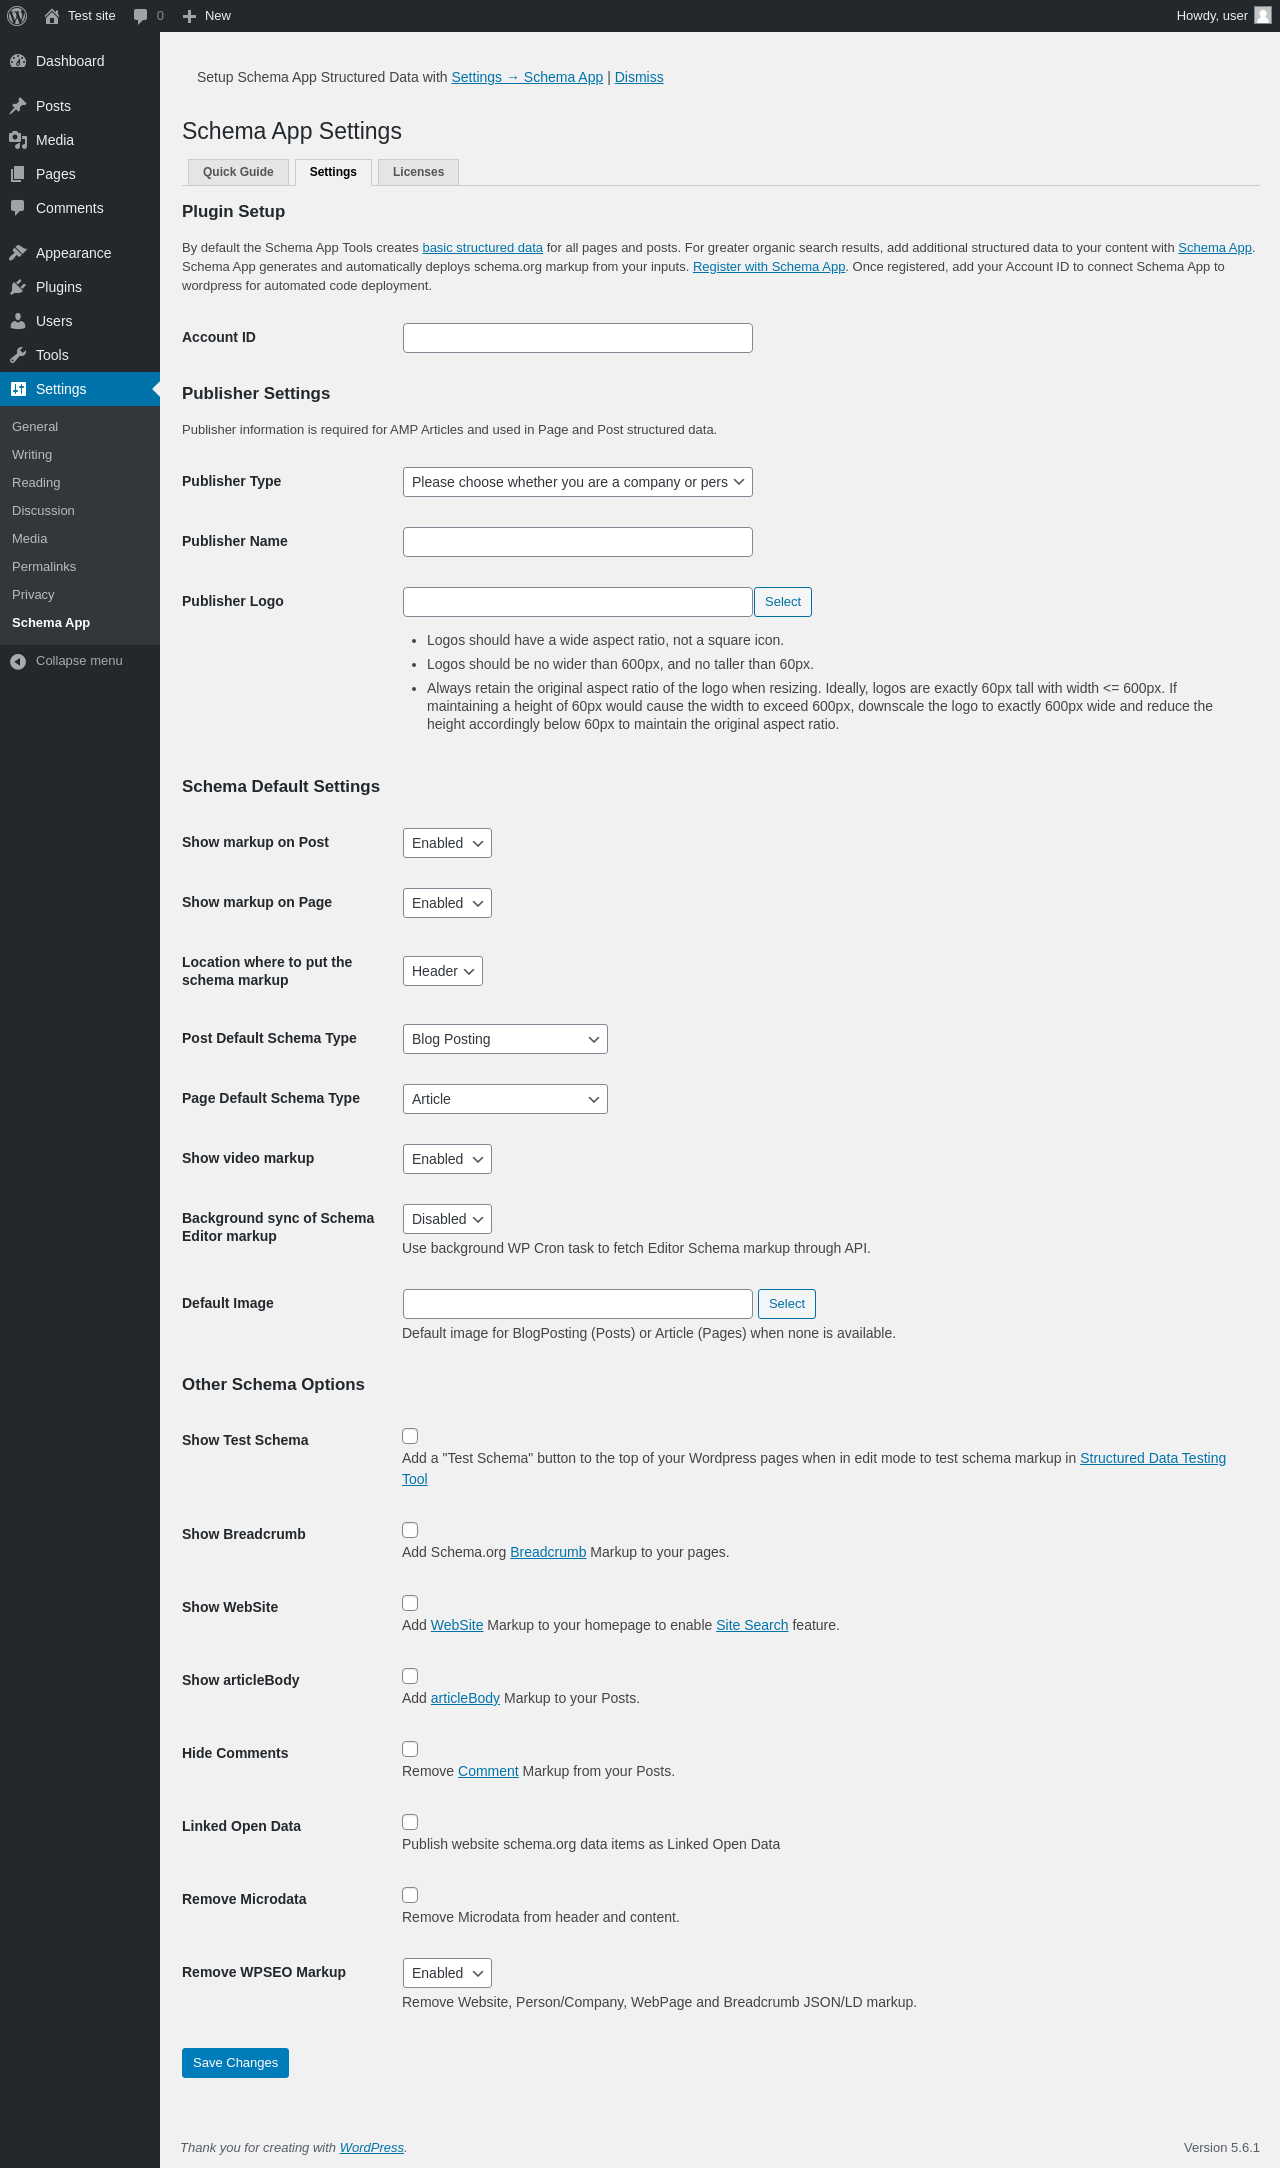Click the Dashboard gauge icon

coord(18,61)
